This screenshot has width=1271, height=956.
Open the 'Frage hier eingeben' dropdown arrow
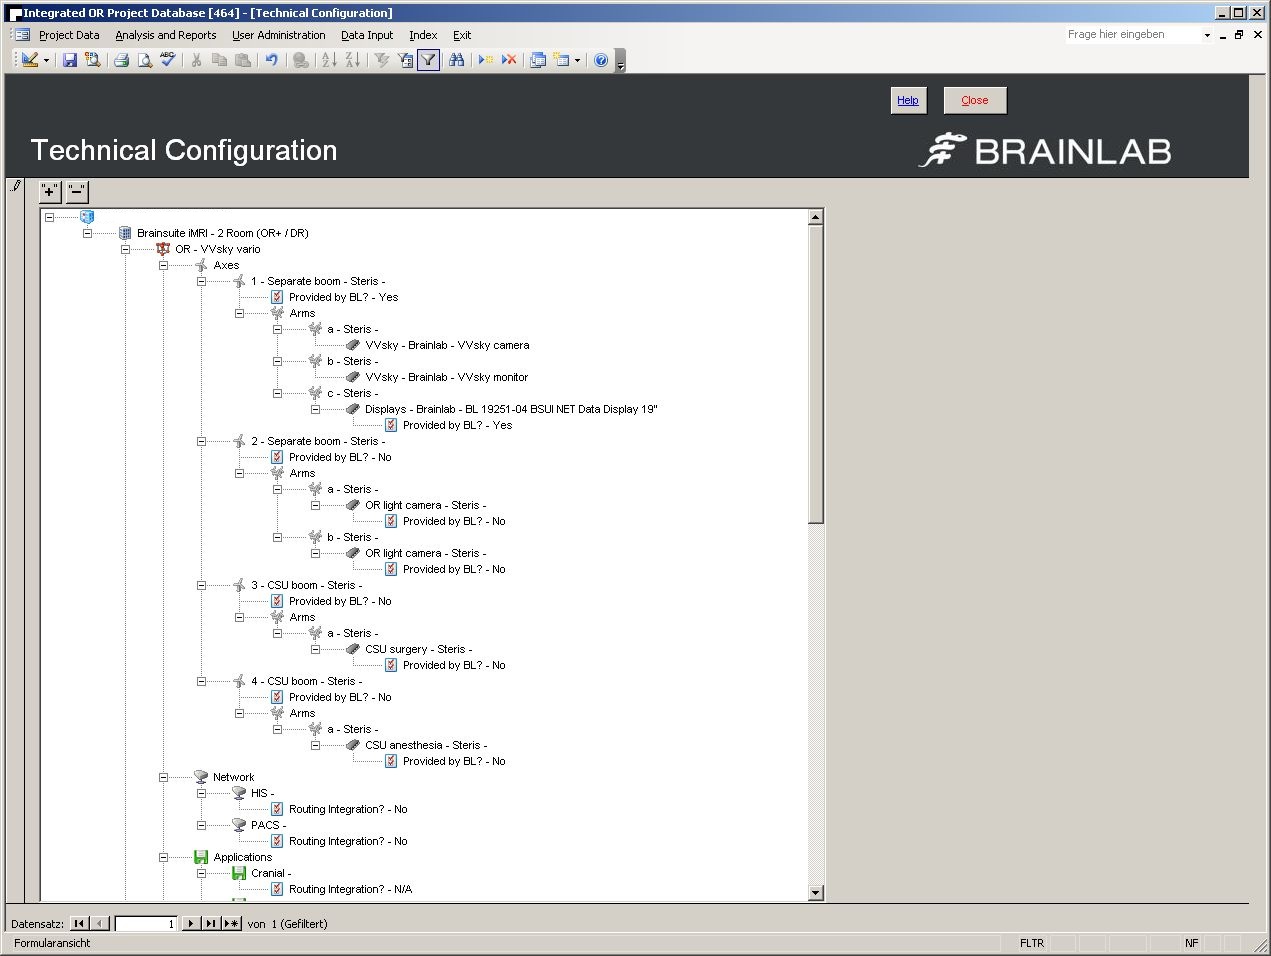(x=1207, y=35)
